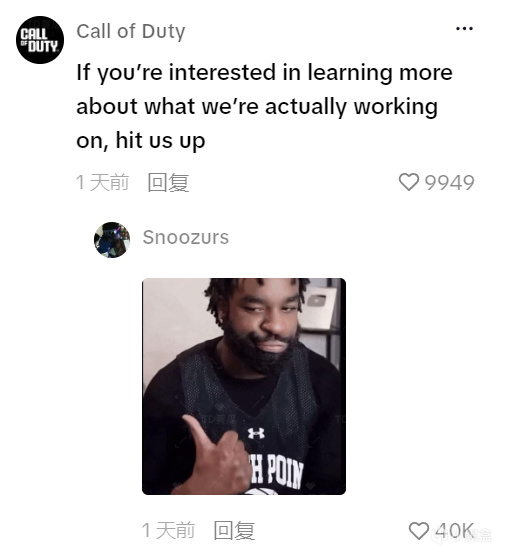Open the Call of Duty profile avatar
Screen dimensions: 507x558
pyautogui.click(x=40, y=40)
